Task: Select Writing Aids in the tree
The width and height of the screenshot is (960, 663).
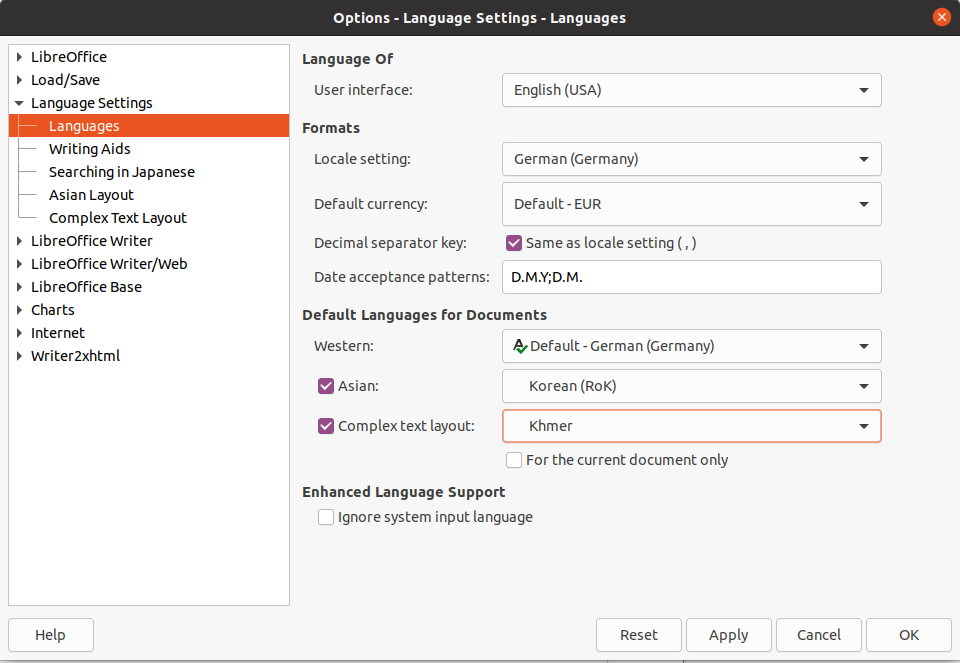Action: pyautogui.click(x=89, y=149)
